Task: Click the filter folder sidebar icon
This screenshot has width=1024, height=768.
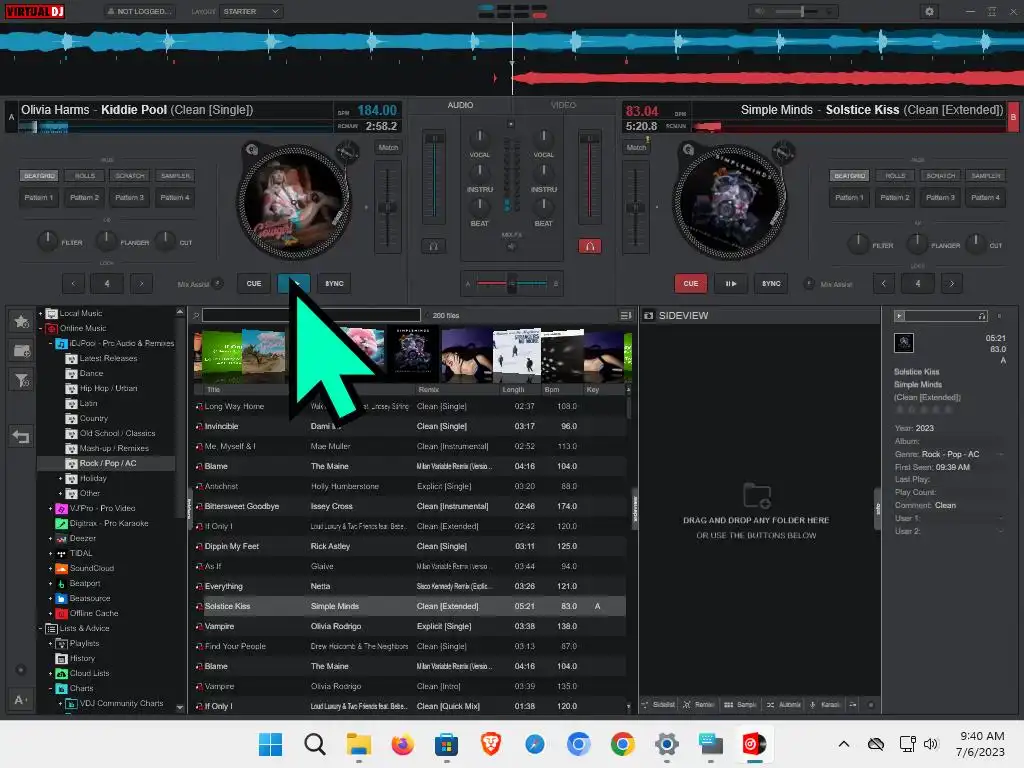Action: [22, 380]
